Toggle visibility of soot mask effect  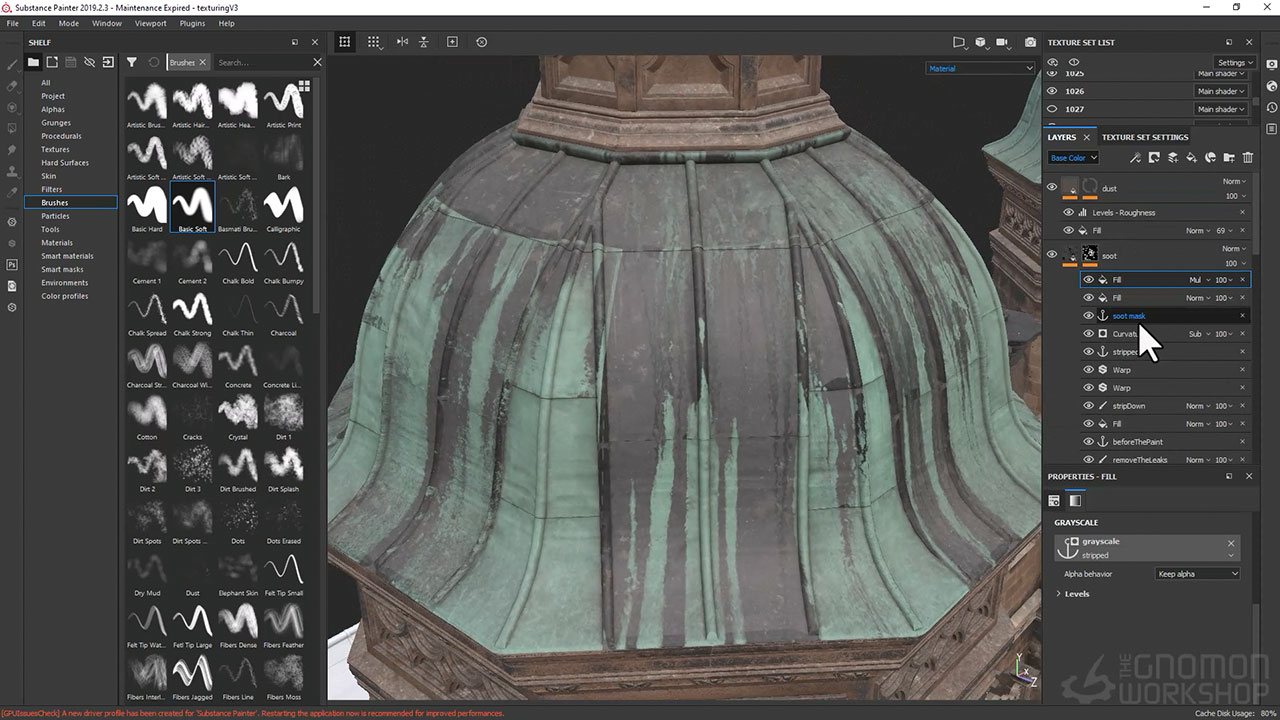tap(1088, 316)
